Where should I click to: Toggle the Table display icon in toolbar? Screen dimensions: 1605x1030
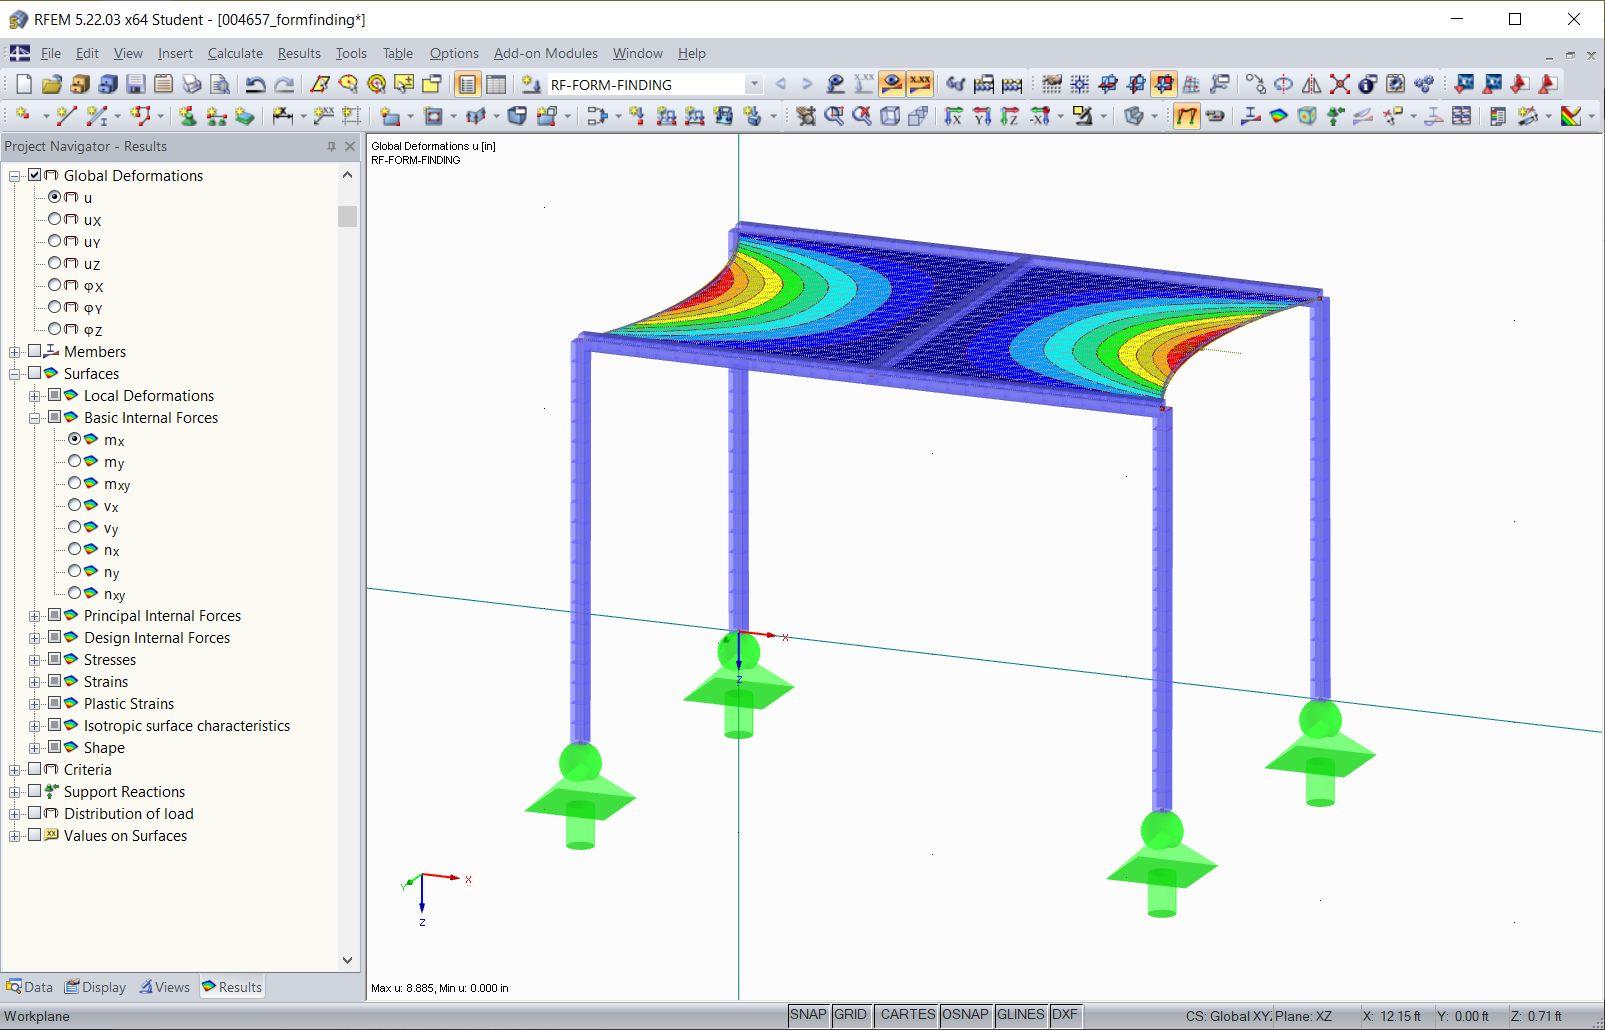tap(496, 84)
